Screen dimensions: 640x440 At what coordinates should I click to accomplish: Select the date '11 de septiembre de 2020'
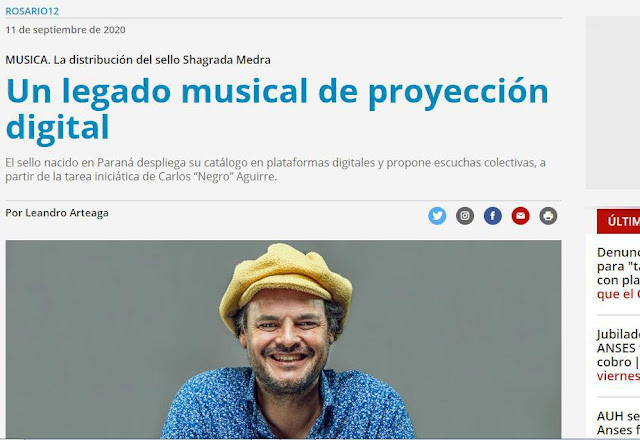click(x=65, y=30)
